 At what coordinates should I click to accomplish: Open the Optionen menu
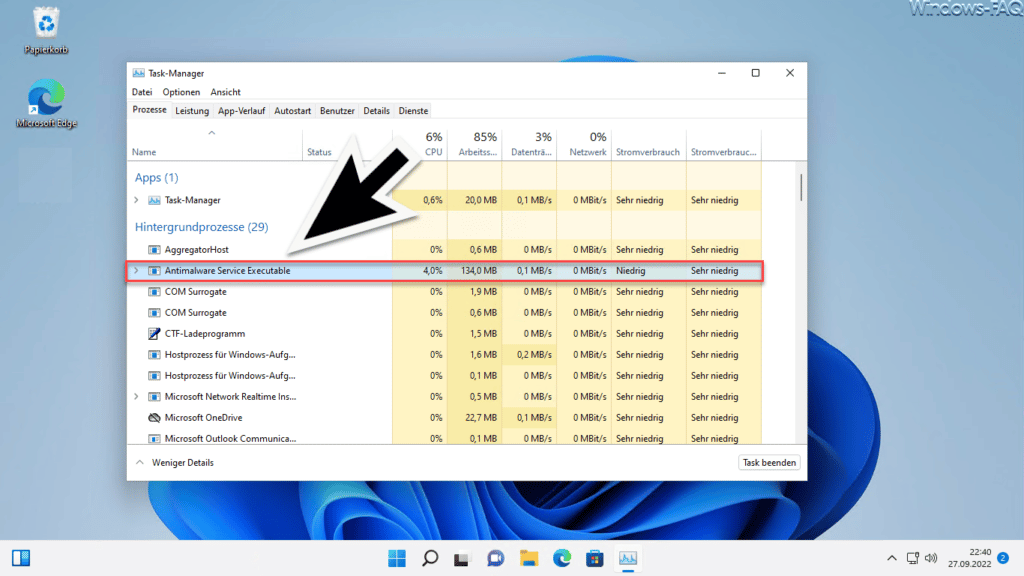pos(181,92)
